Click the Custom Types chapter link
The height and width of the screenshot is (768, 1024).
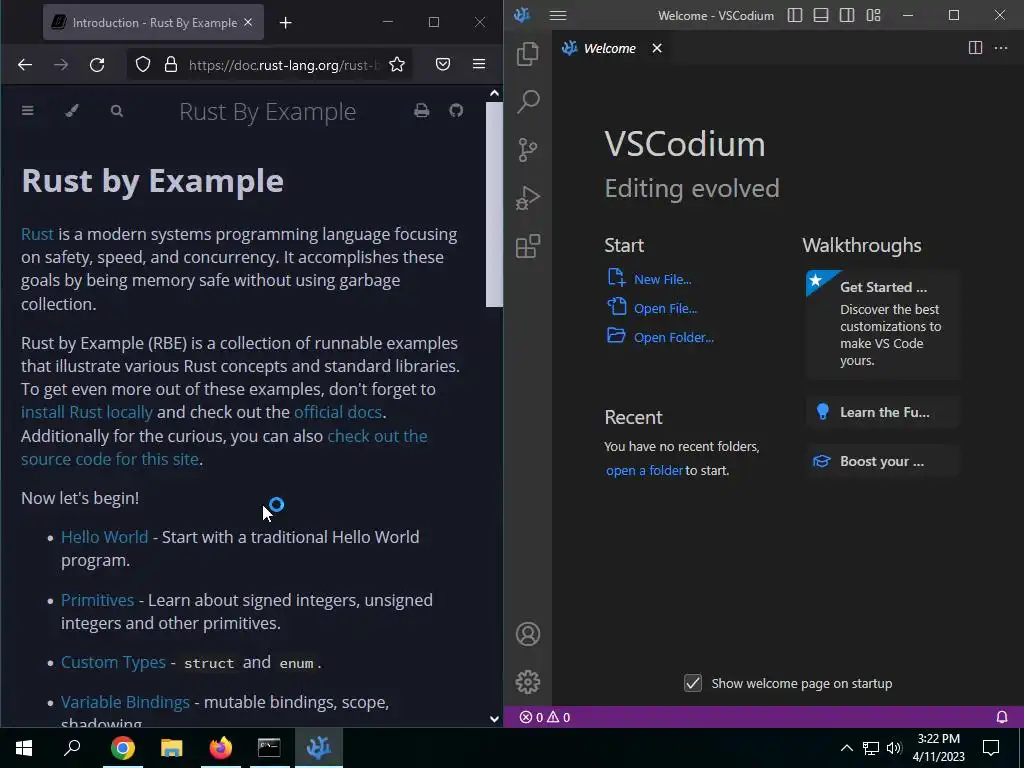(113, 662)
